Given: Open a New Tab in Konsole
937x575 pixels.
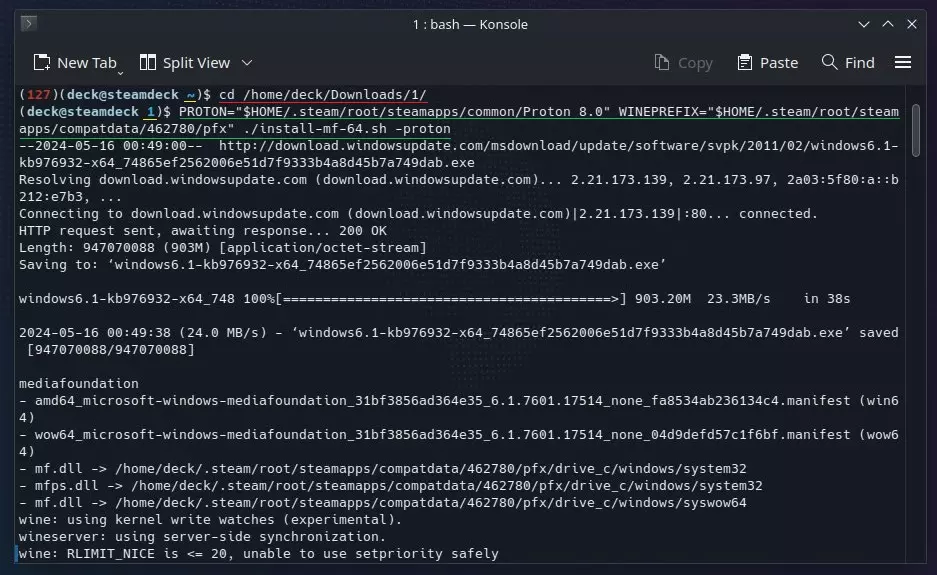Looking at the screenshot, I should point(75,63).
